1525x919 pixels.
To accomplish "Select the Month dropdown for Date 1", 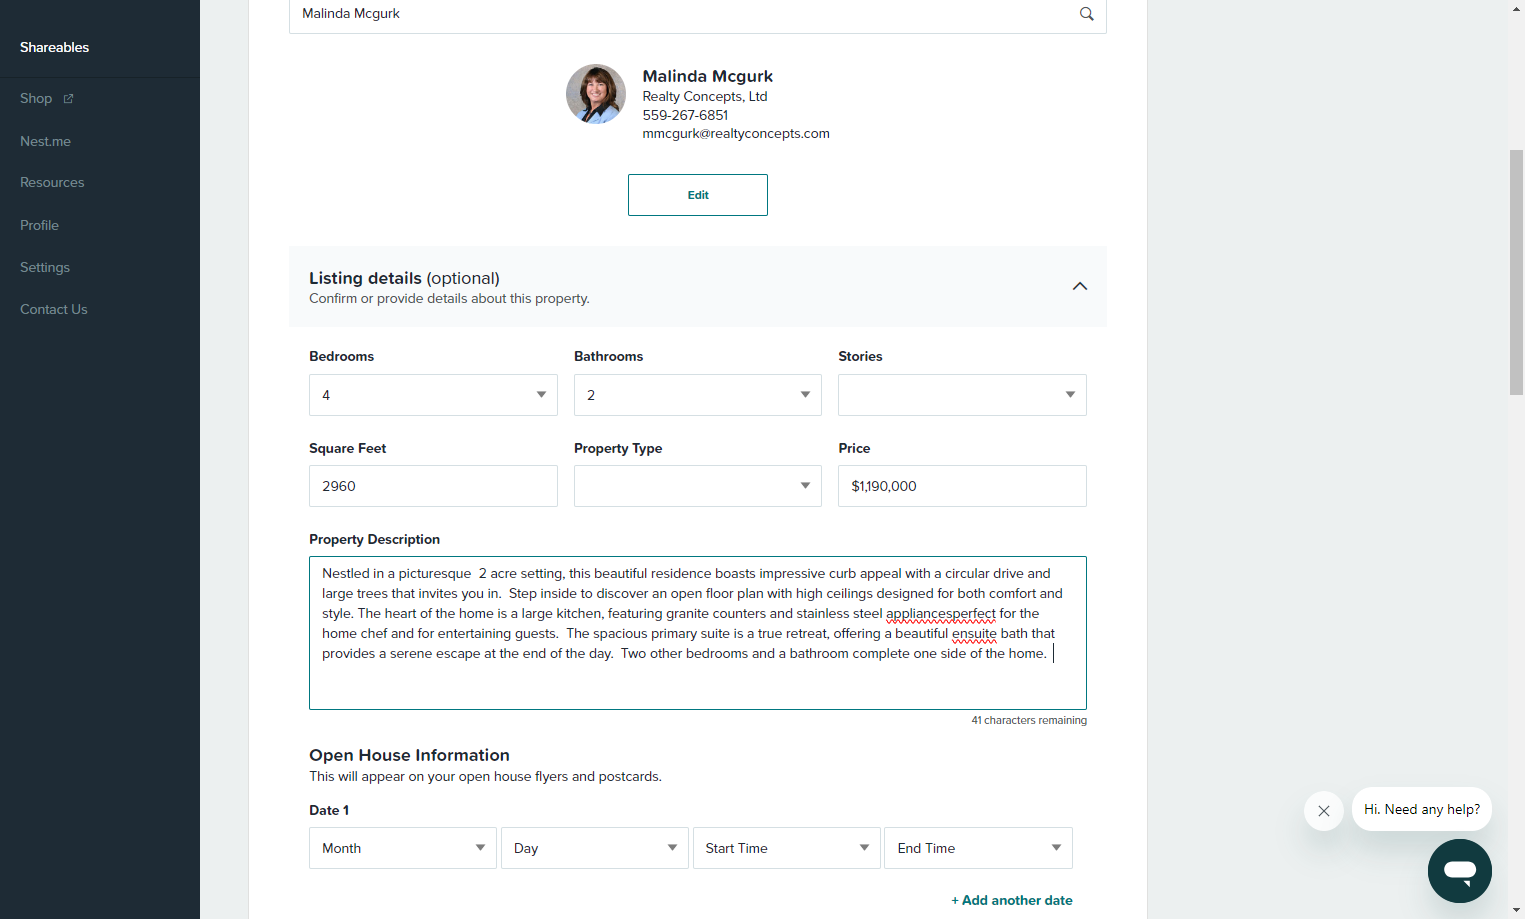I will point(403,848).
